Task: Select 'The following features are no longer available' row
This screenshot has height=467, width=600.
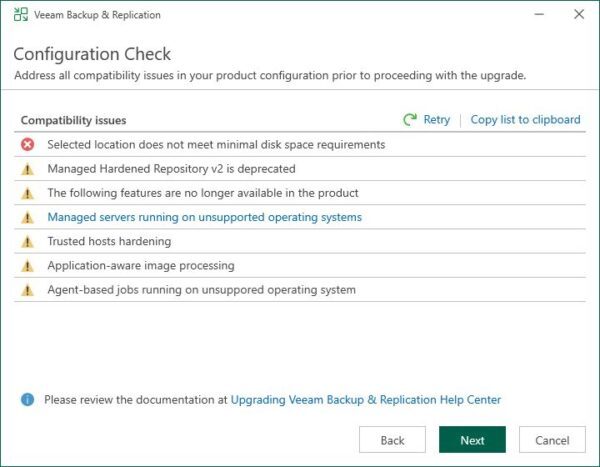Action: click(300, 193)
